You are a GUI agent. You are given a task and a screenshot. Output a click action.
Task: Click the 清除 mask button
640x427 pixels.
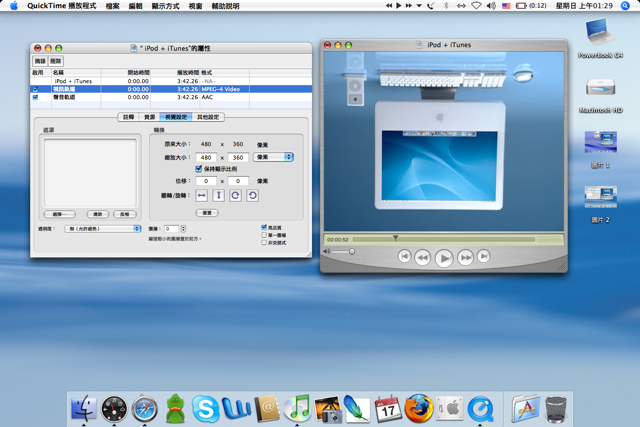pos(98,214)
